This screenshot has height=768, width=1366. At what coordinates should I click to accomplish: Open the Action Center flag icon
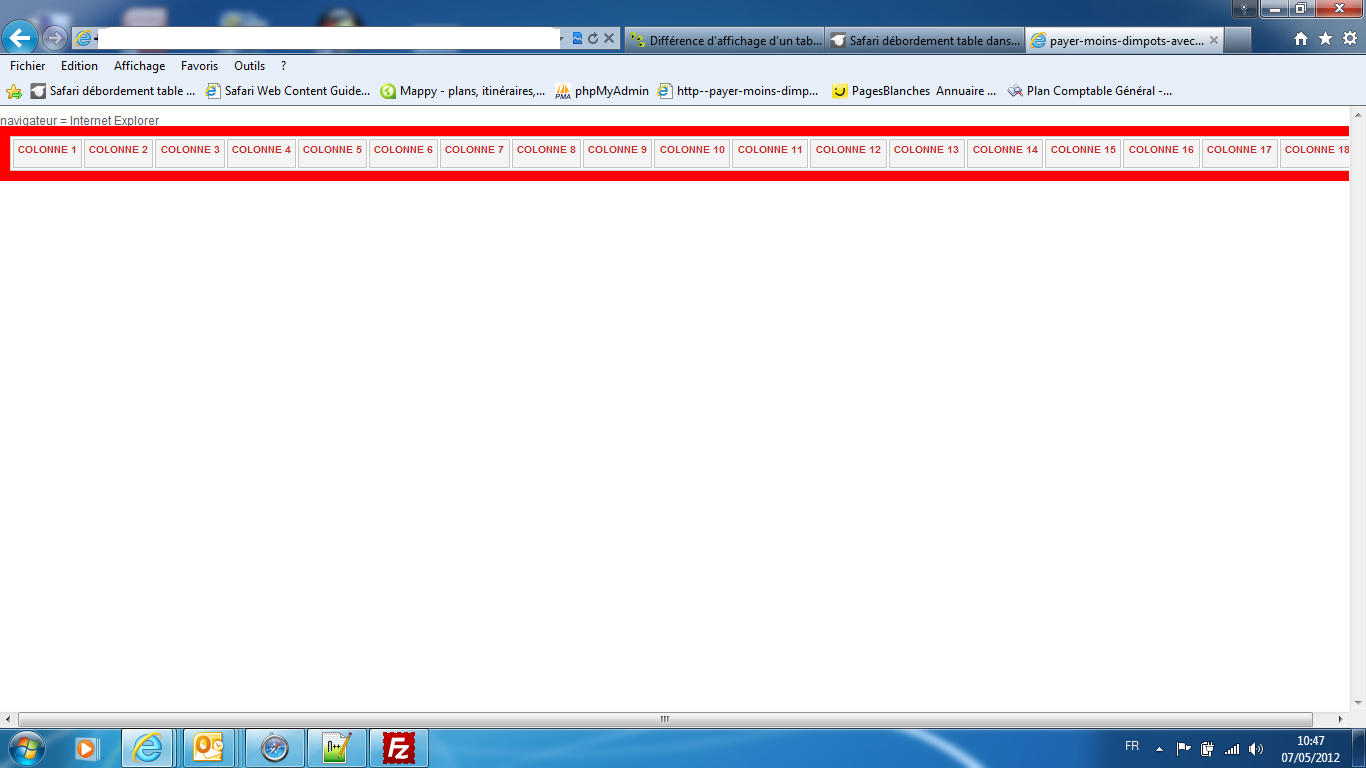tap(1184, 748)
